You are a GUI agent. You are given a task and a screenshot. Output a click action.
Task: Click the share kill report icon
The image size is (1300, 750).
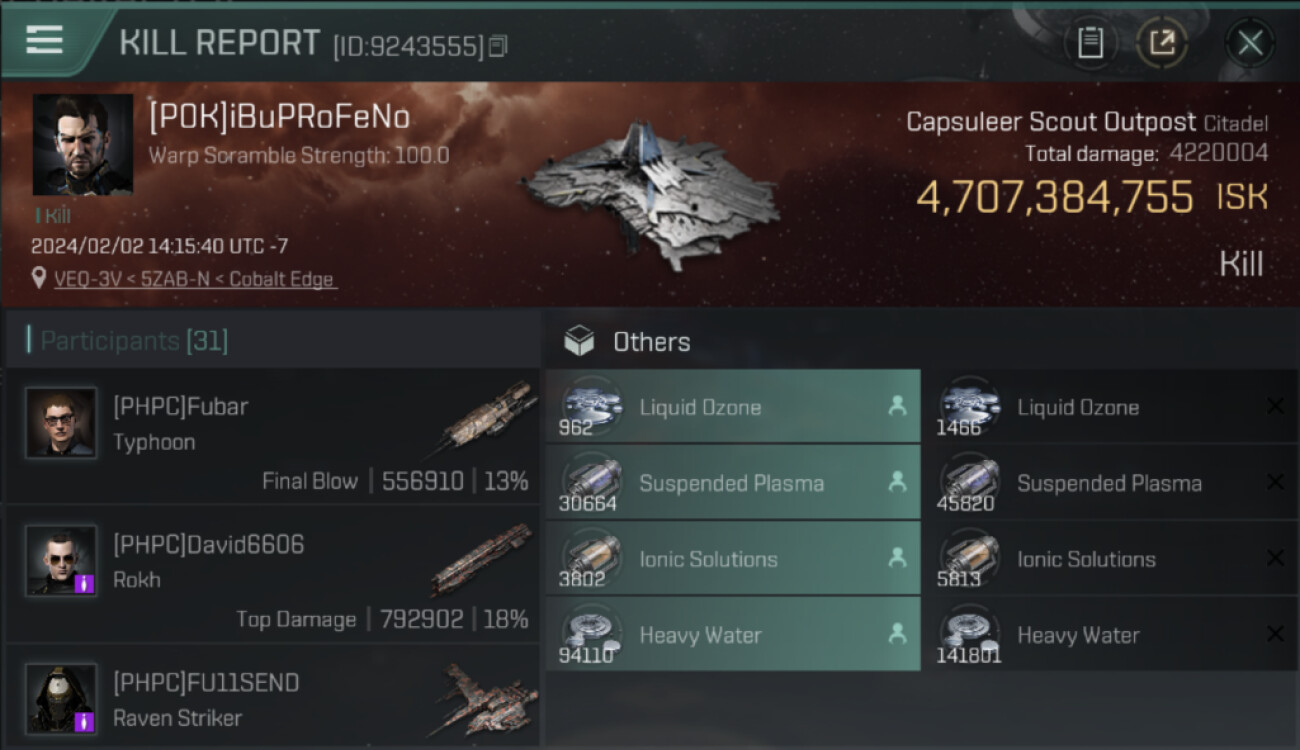(1161, 43)
